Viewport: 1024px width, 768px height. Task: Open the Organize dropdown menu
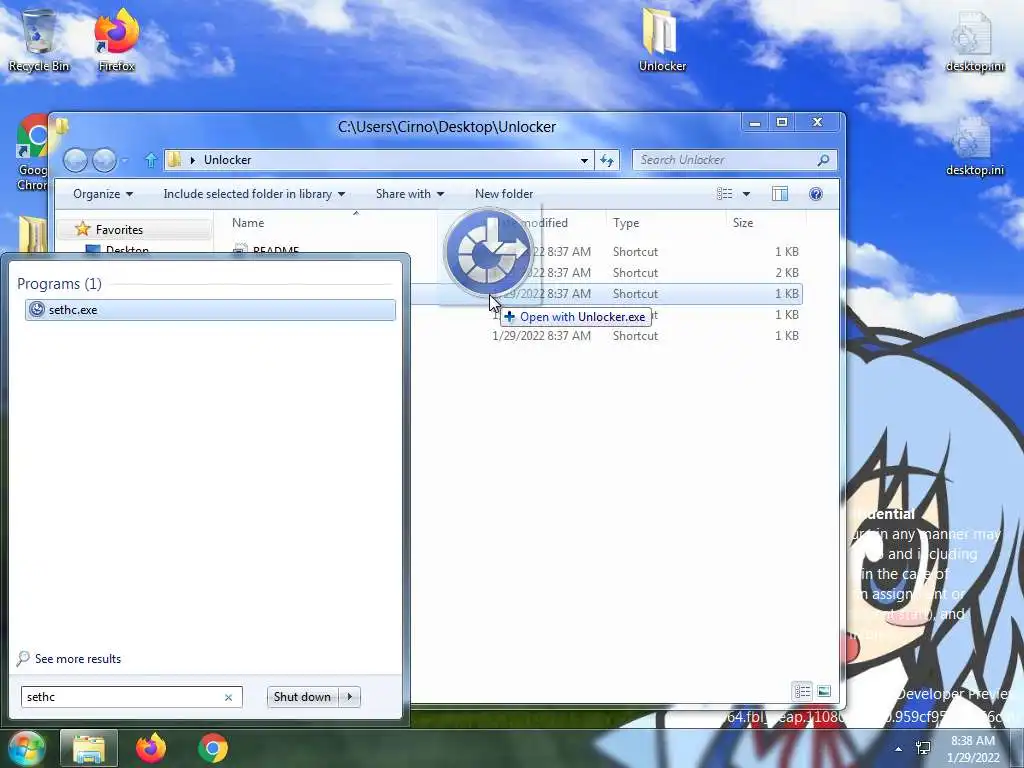click(103, 194)
